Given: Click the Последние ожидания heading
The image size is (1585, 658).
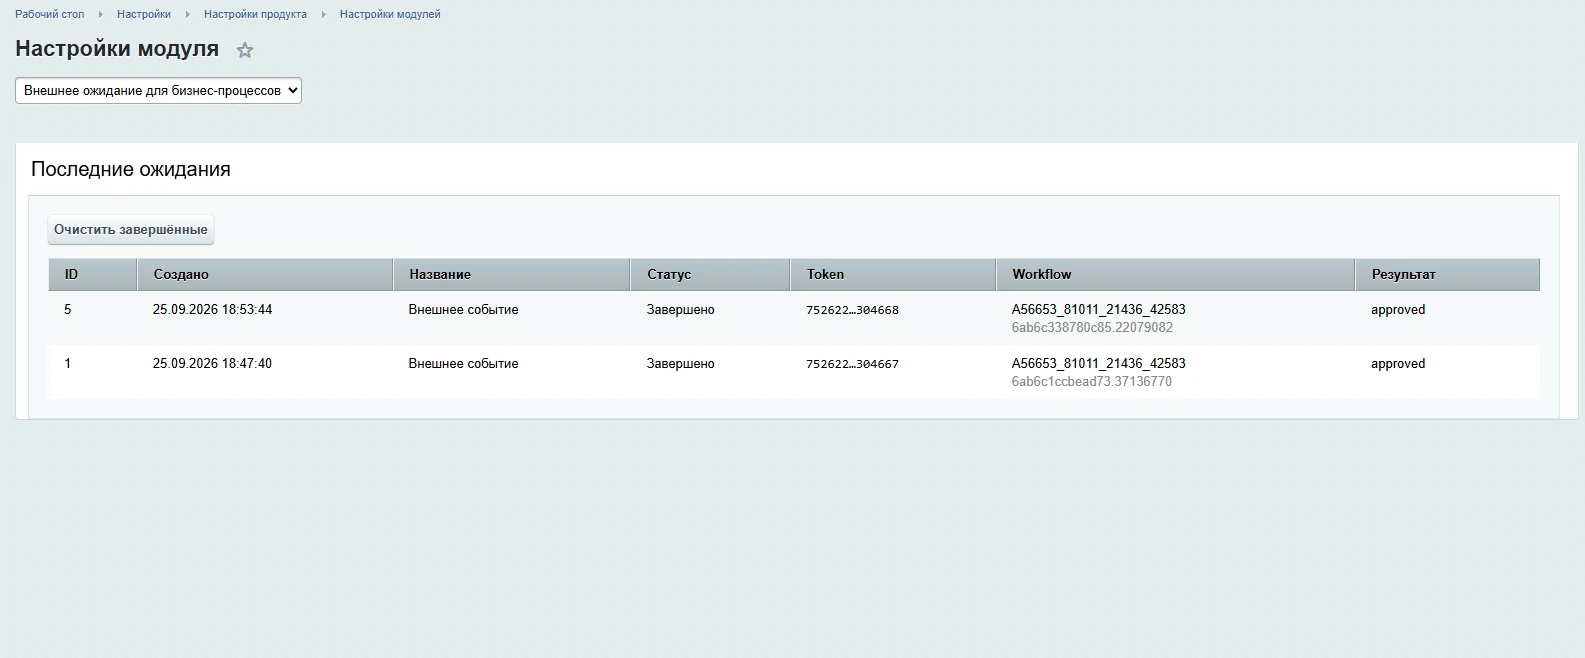Looking at the screenshot, I should click(x=131, y=169).
